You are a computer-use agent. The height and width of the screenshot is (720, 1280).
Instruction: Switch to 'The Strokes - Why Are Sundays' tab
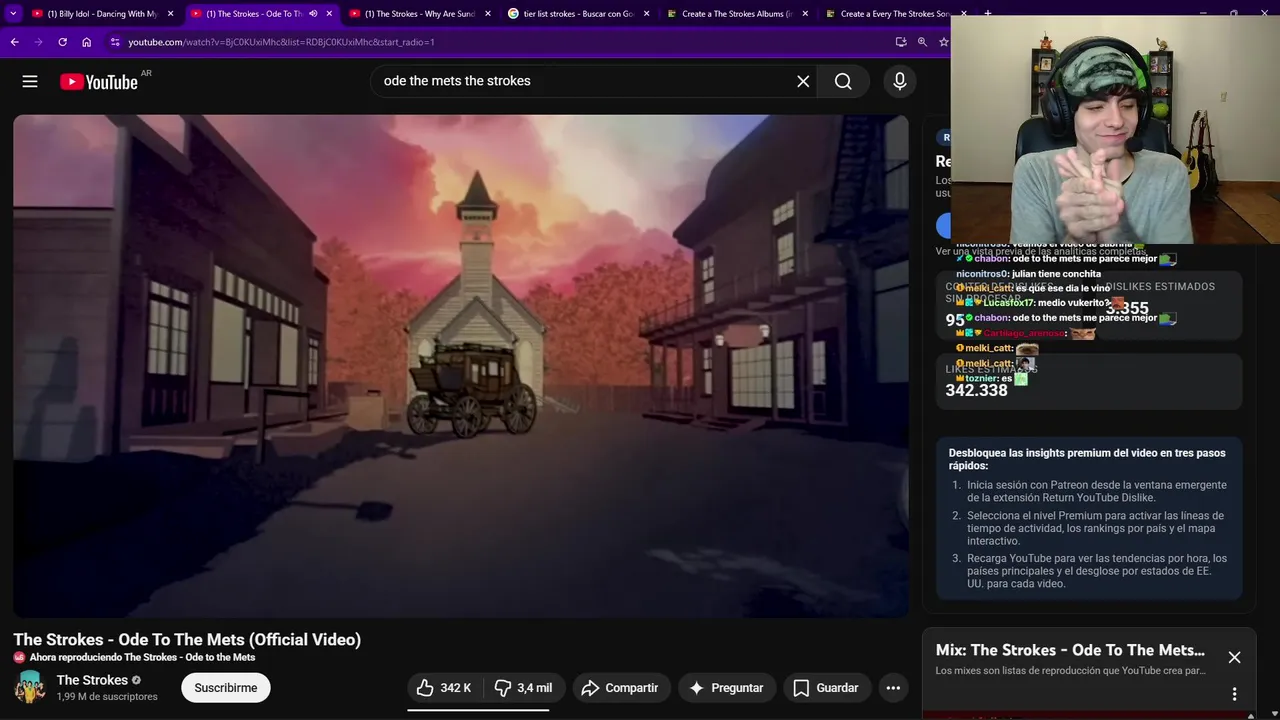click(x=420, y=14)
